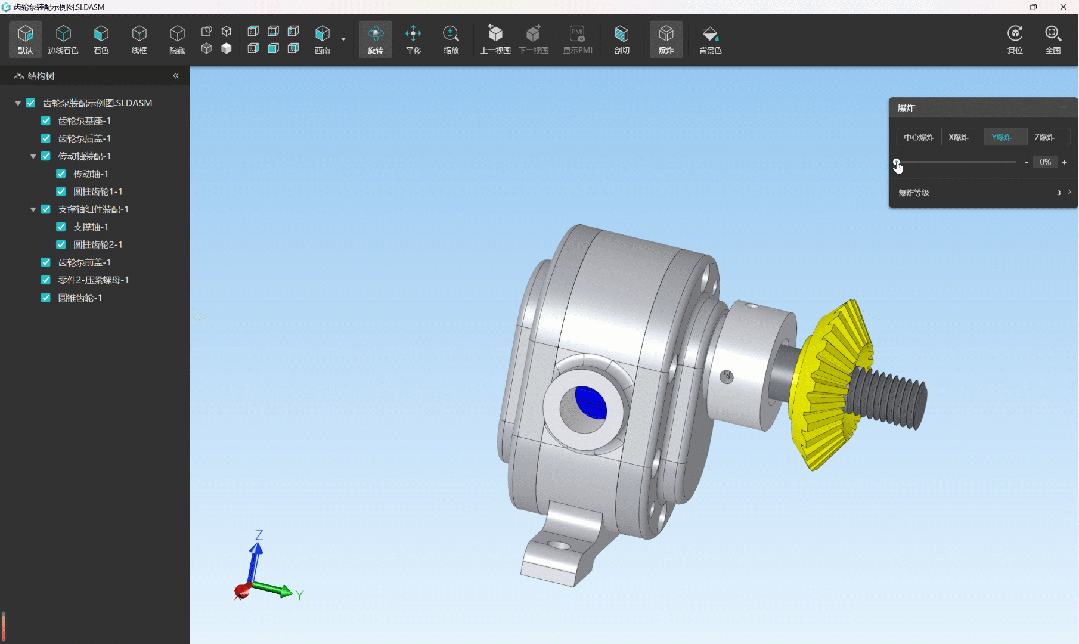
Task: Toggle the checkbox for 圆锥齿轮-1
Action: pos(46,298)
